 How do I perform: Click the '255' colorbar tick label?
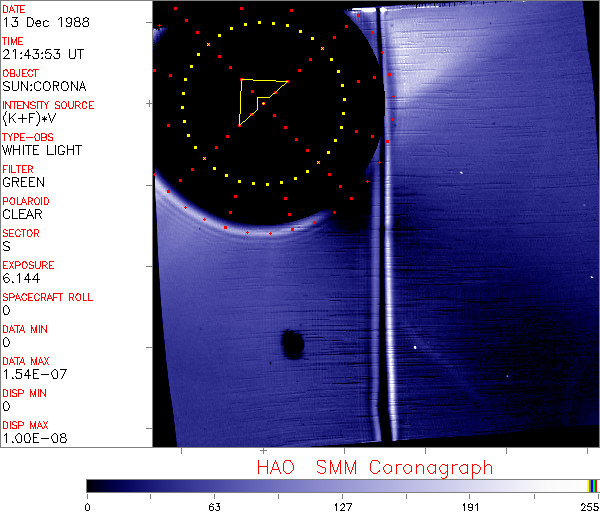coord(590,506)
